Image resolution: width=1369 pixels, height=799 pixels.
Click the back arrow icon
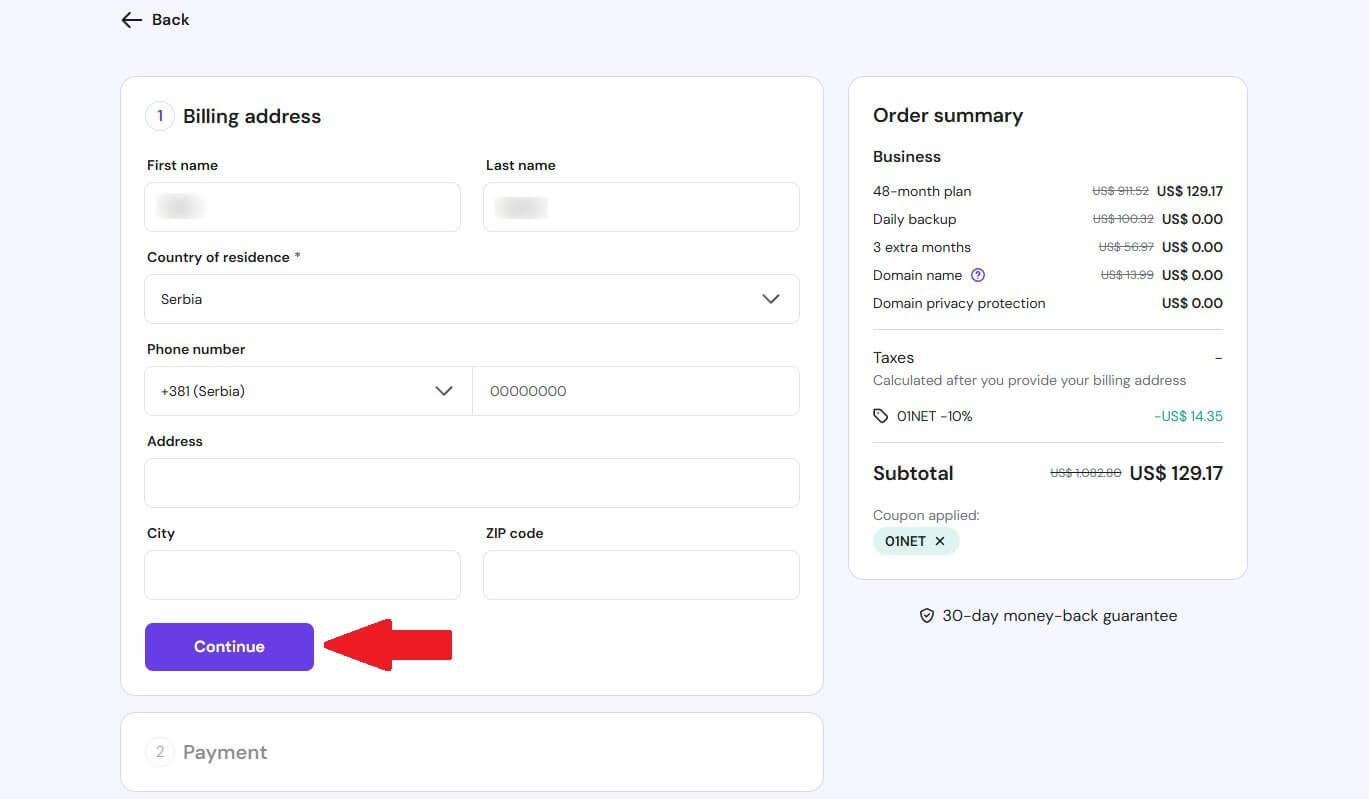(x=130, y=19)
